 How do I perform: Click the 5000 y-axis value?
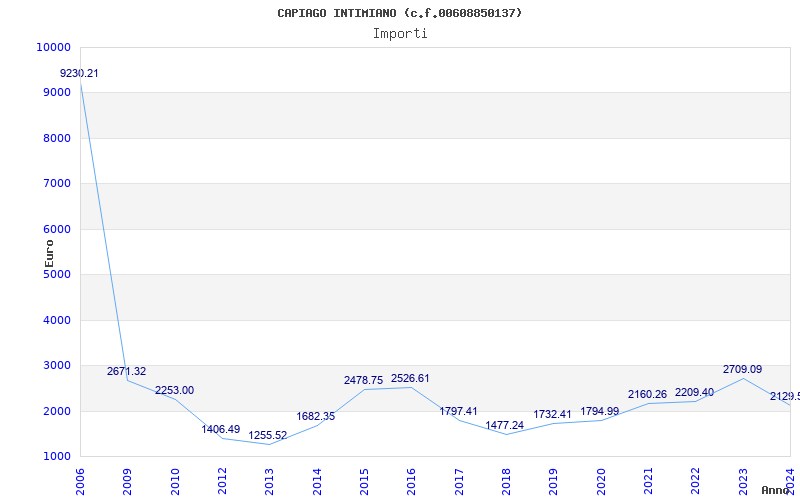pyautogui.click(x=56, y=274)
